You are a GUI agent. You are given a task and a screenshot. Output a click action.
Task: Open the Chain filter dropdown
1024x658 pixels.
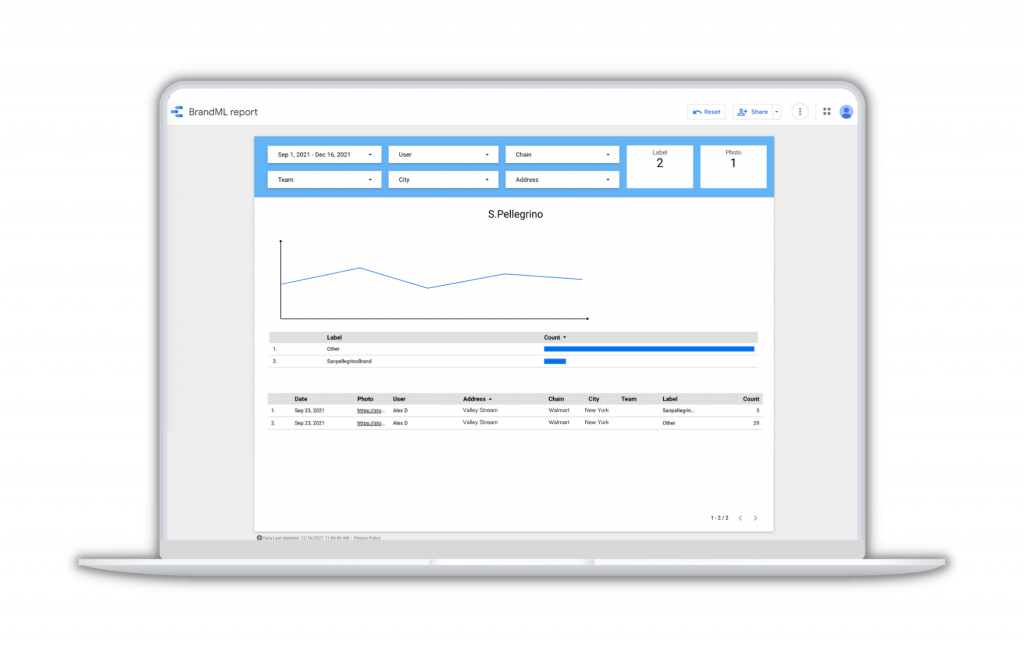click(562, 155)
